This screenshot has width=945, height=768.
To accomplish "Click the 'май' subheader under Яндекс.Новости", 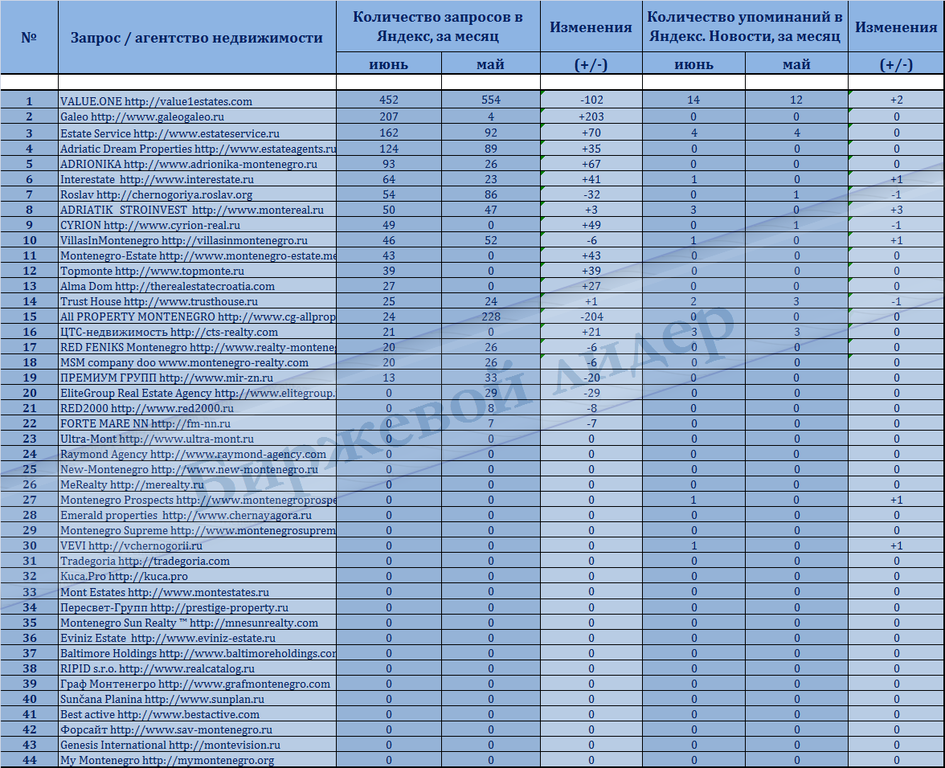I will [x=797, y=64].
